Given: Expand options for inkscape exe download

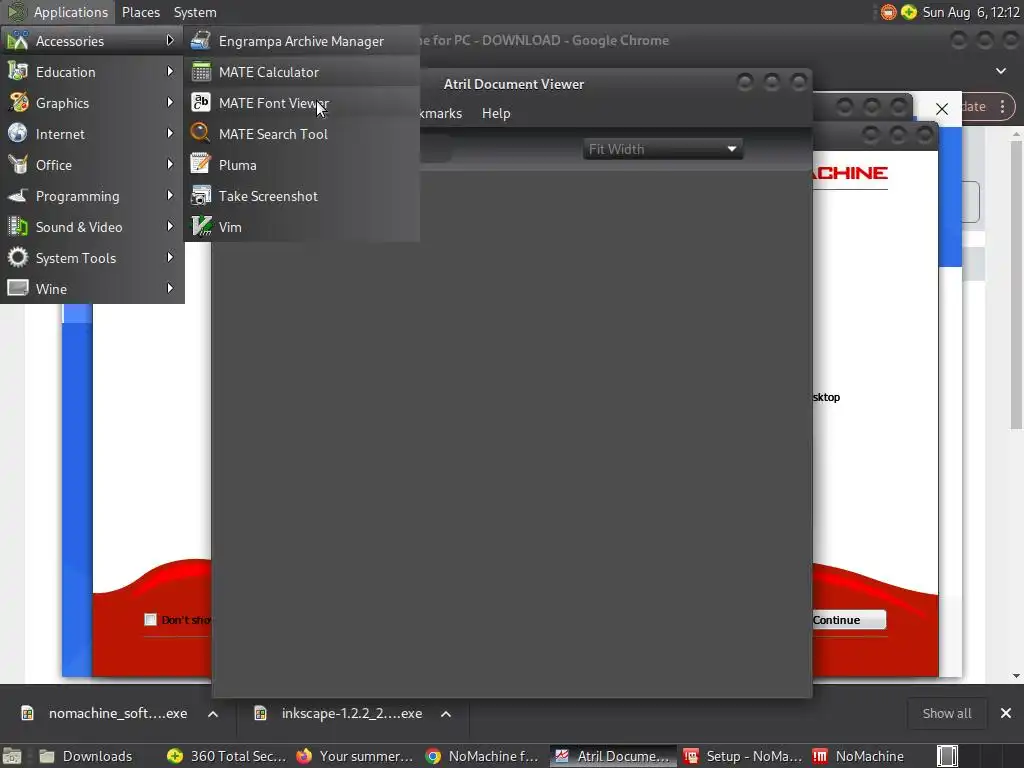Looking at the screenshot, I should click(x=446, y=714).
